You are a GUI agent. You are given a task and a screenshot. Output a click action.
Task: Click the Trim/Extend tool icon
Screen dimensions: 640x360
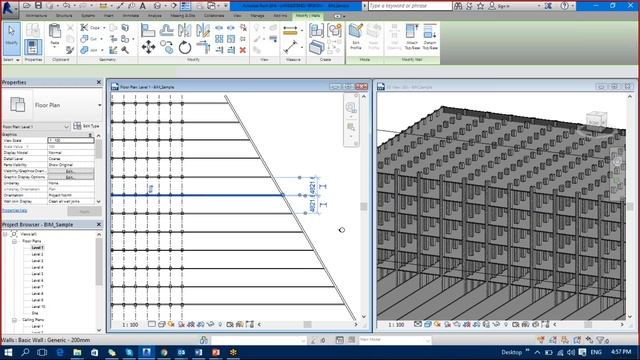click(203, 47)
